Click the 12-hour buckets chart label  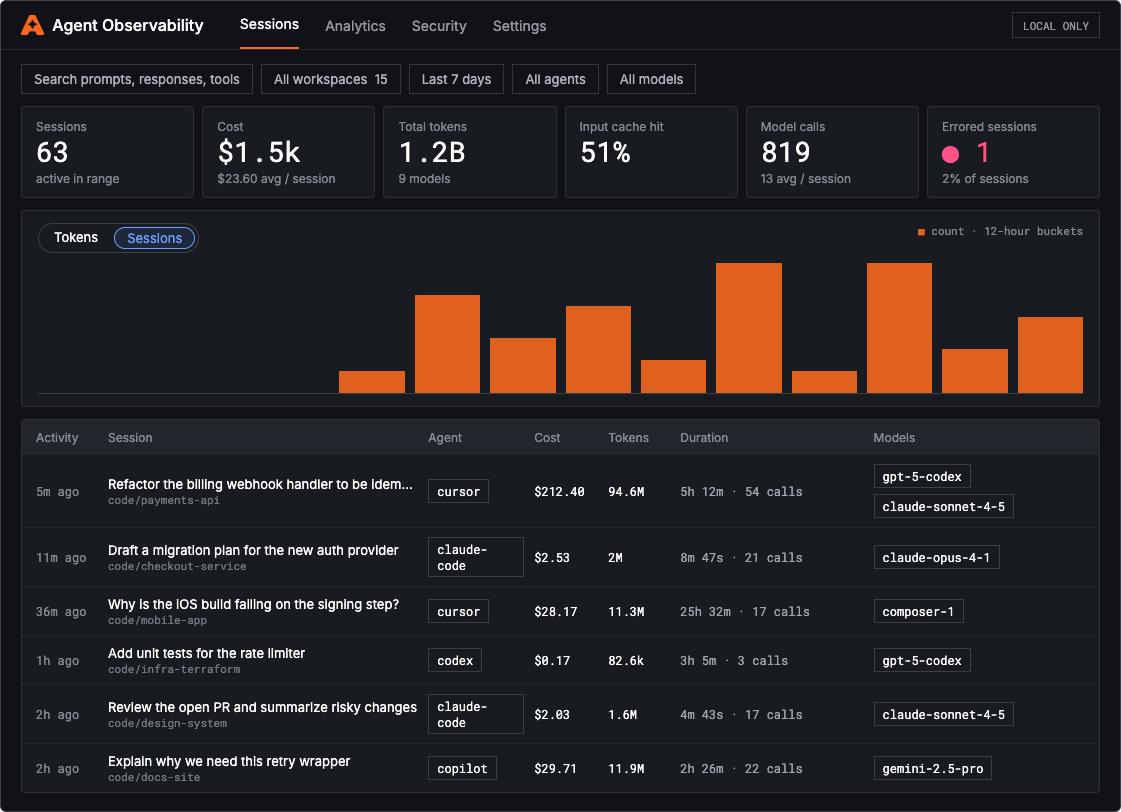1033,232
